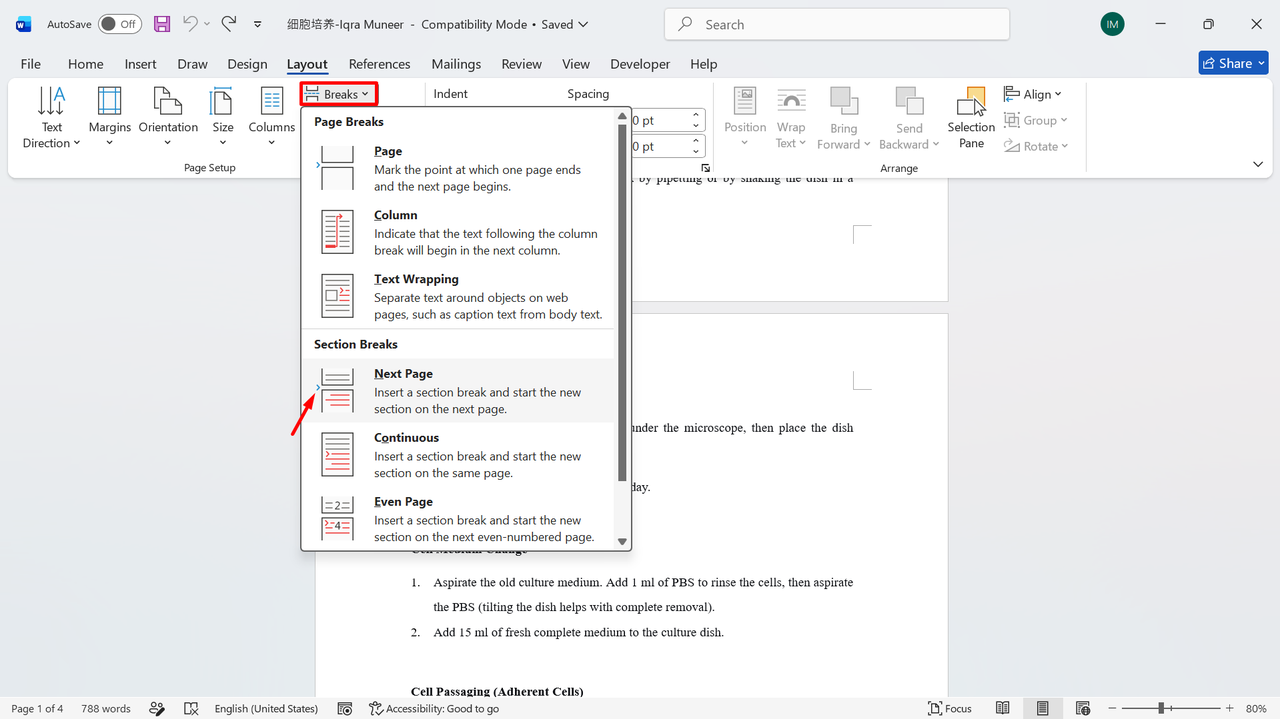This screenshot has width=1280, height=719.
Task: Insert an Even Page section break
Action: pos(459,518)
